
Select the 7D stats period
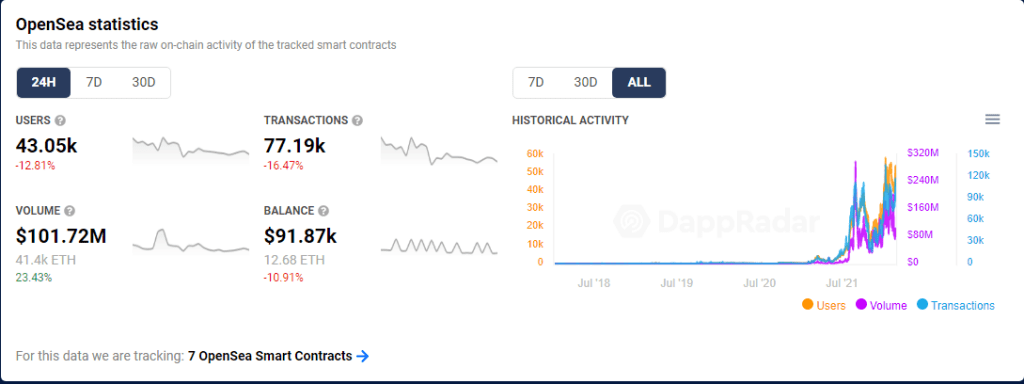pyautogui.click(x=94, y=83)
